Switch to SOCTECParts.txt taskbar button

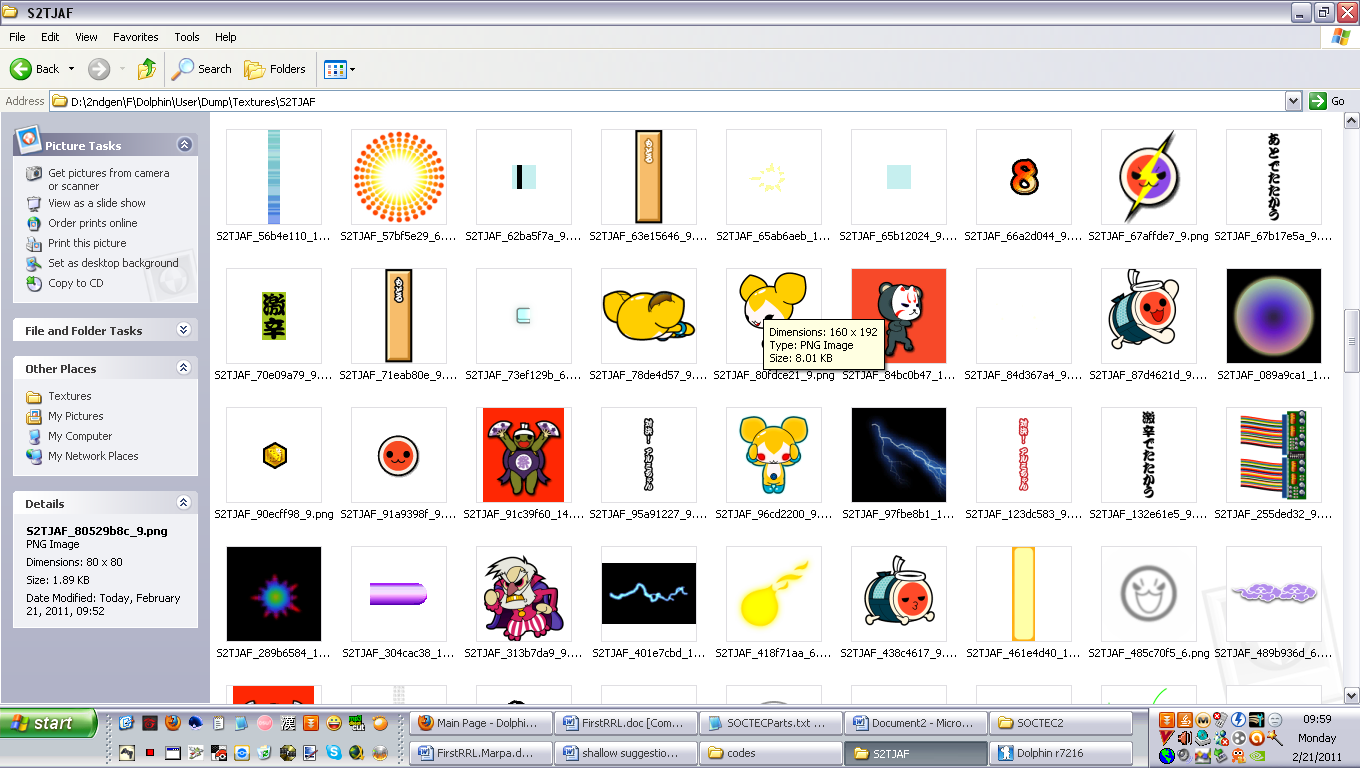pyautogui.click(x=769, y=723)
